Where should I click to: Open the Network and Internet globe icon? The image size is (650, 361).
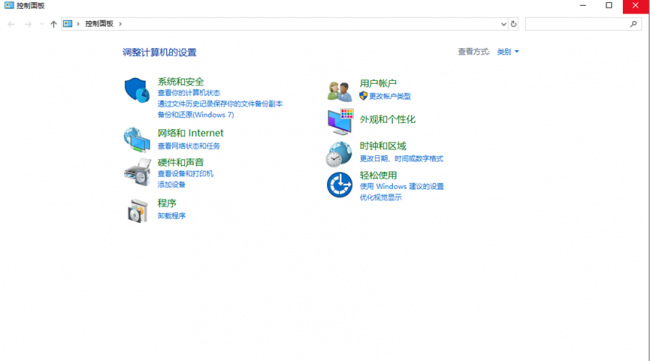137,140
